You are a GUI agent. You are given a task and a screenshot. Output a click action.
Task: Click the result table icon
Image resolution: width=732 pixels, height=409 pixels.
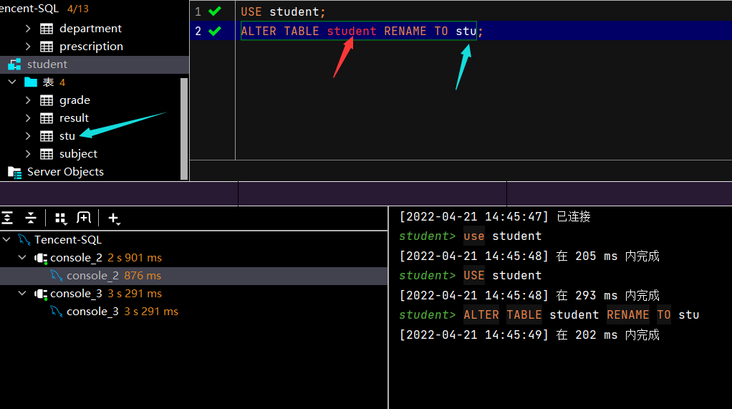click(46, 118)
